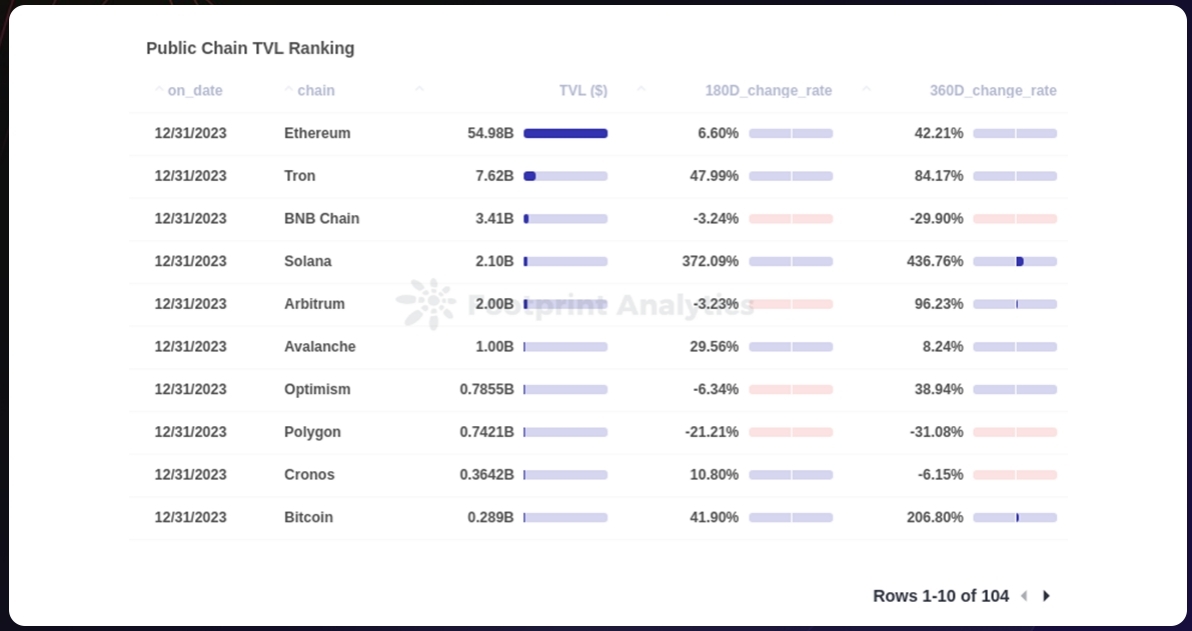Image resolution: width=1192 pixels, height=631 pixels.
Task: Click the on_date column header text
Action: click(195, 91)
